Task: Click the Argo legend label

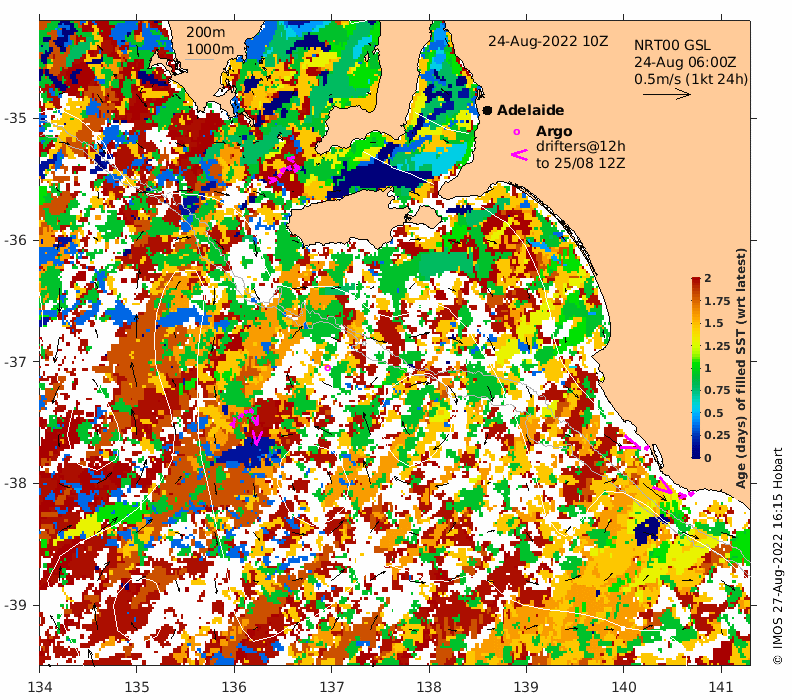Action: [554, 131]
